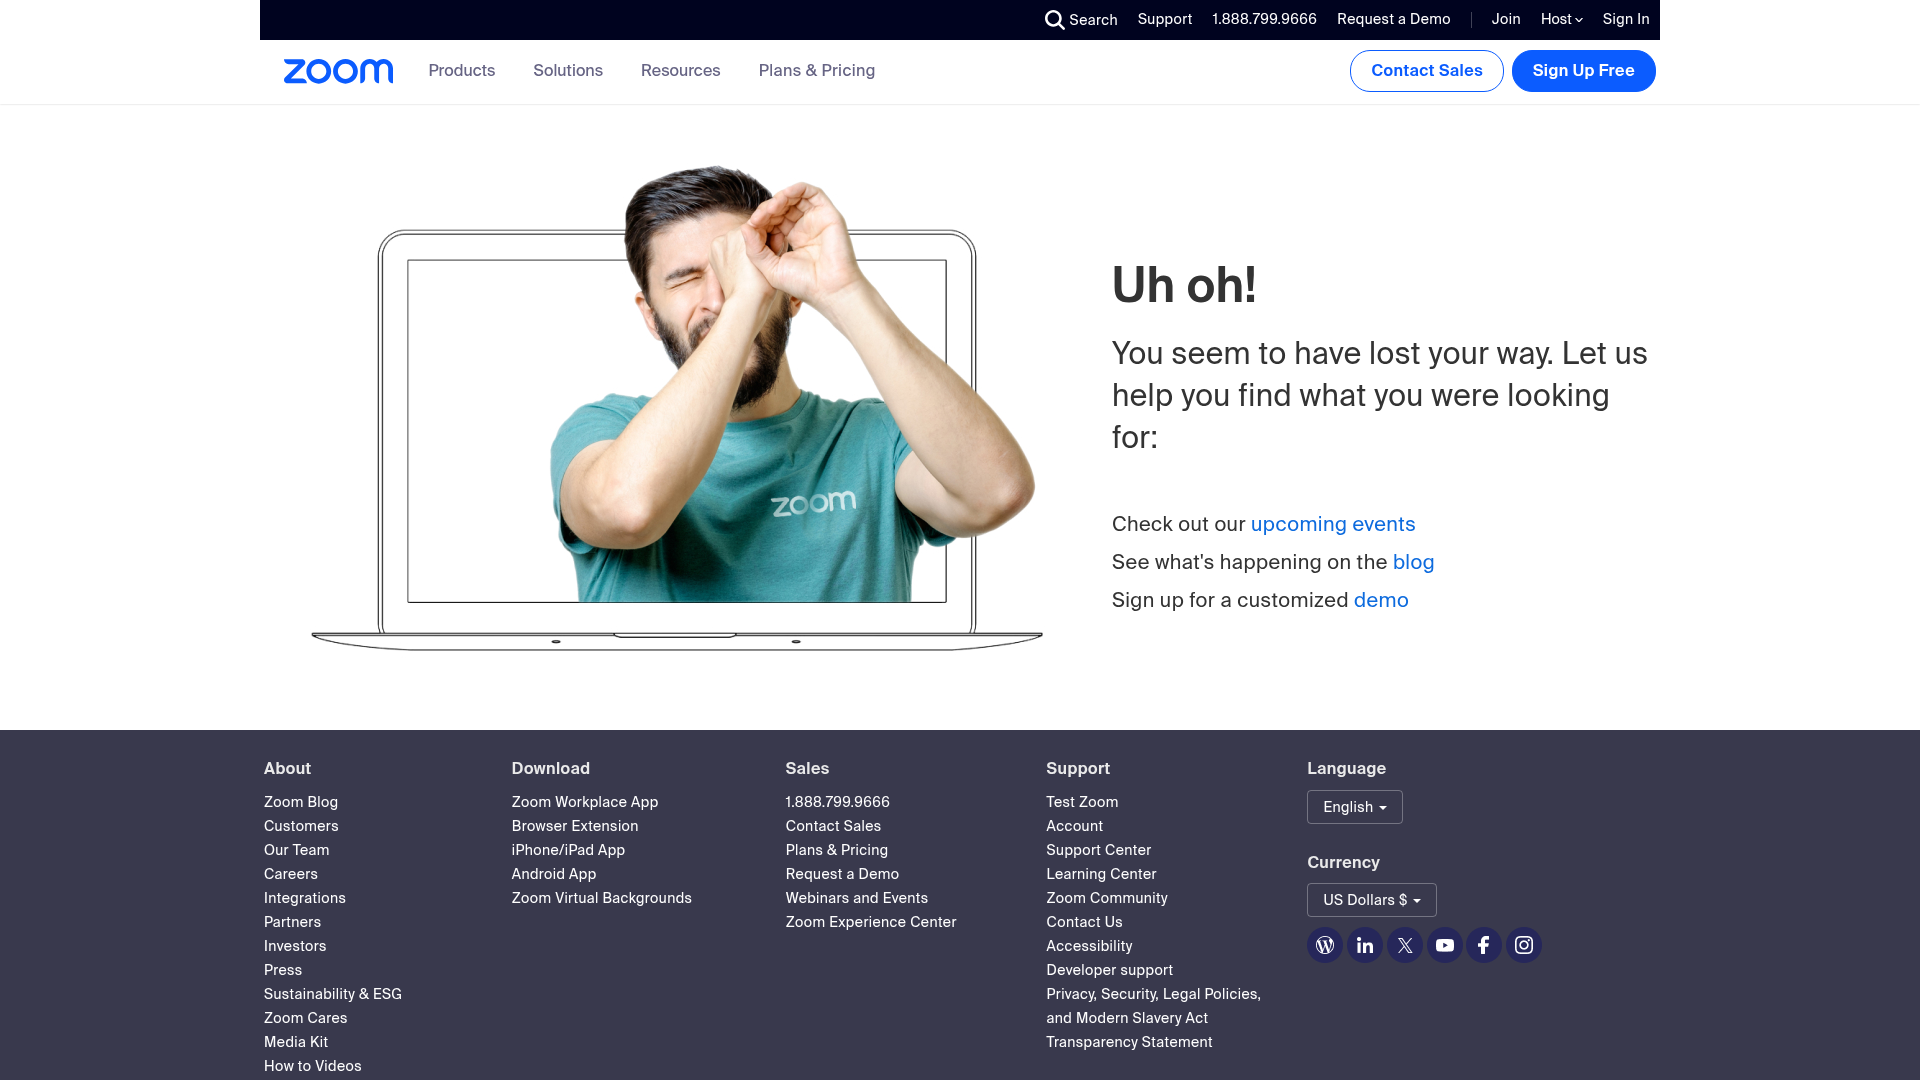Viewport: 1920px width, 1080px height.
Task: Call the top bar phone number 1.888.799.9666
Action: (x=1265, y=19)
